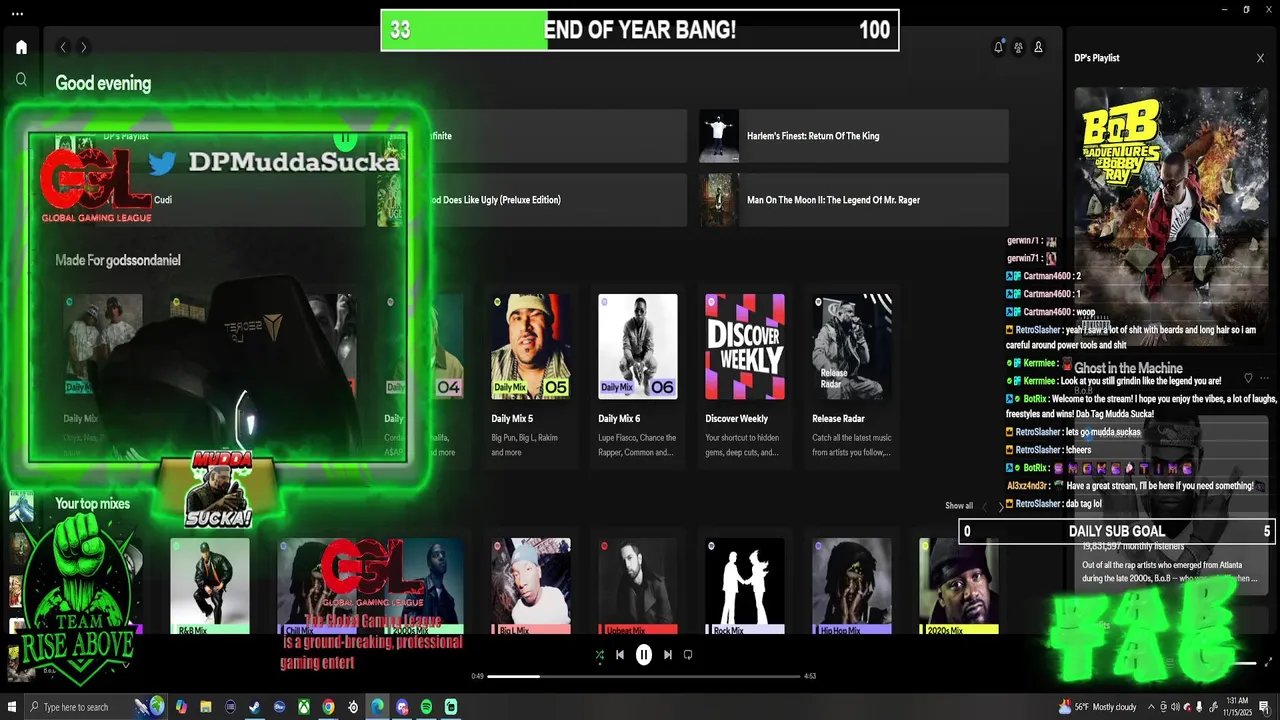Open Man On The Moon II shortcut
Viewport: 1280px width, 720px height.
coord(853,200)
